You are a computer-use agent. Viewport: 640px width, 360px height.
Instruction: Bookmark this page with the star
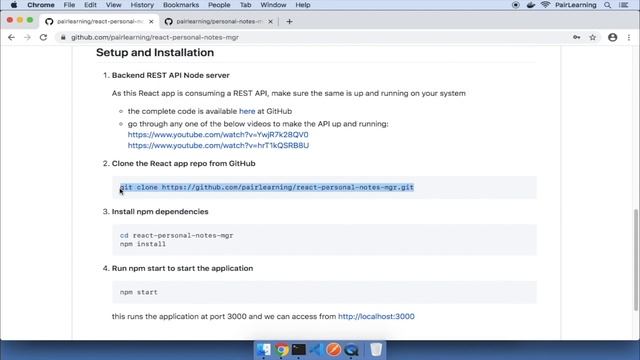[x=593, y=37]
